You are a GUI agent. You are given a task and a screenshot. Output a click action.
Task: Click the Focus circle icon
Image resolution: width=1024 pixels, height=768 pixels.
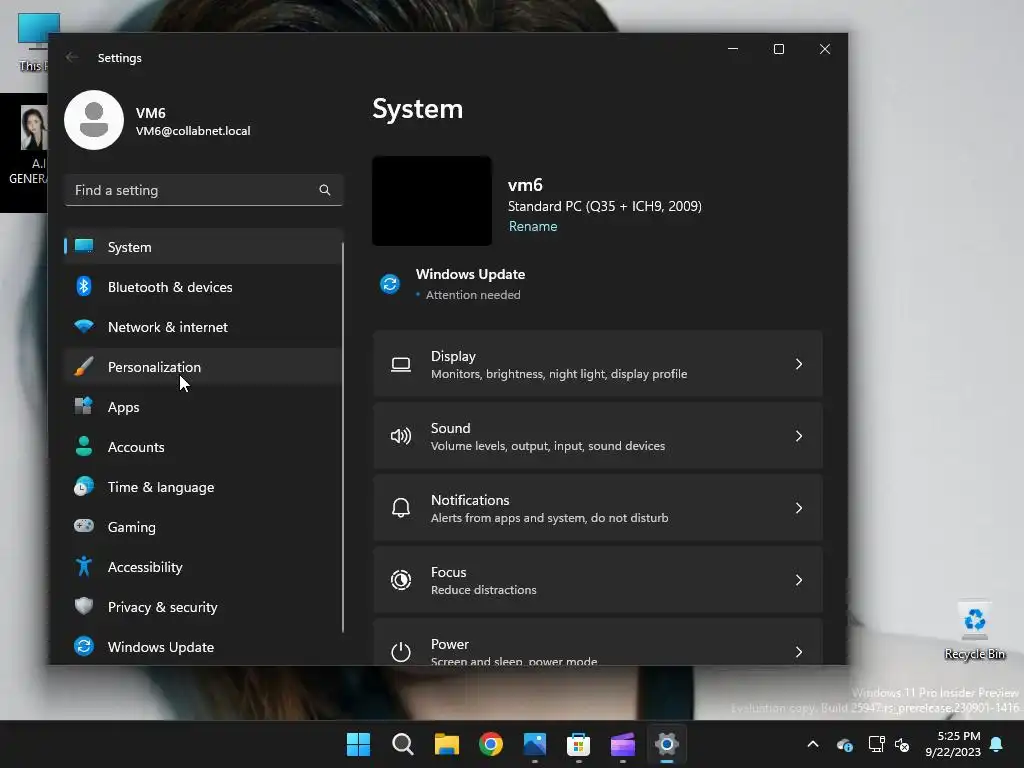click(401, 580)
